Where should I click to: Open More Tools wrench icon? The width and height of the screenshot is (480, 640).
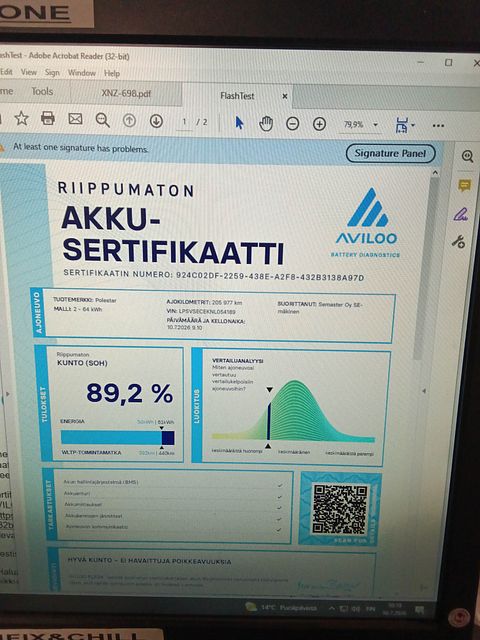click(x=458, y=242)
